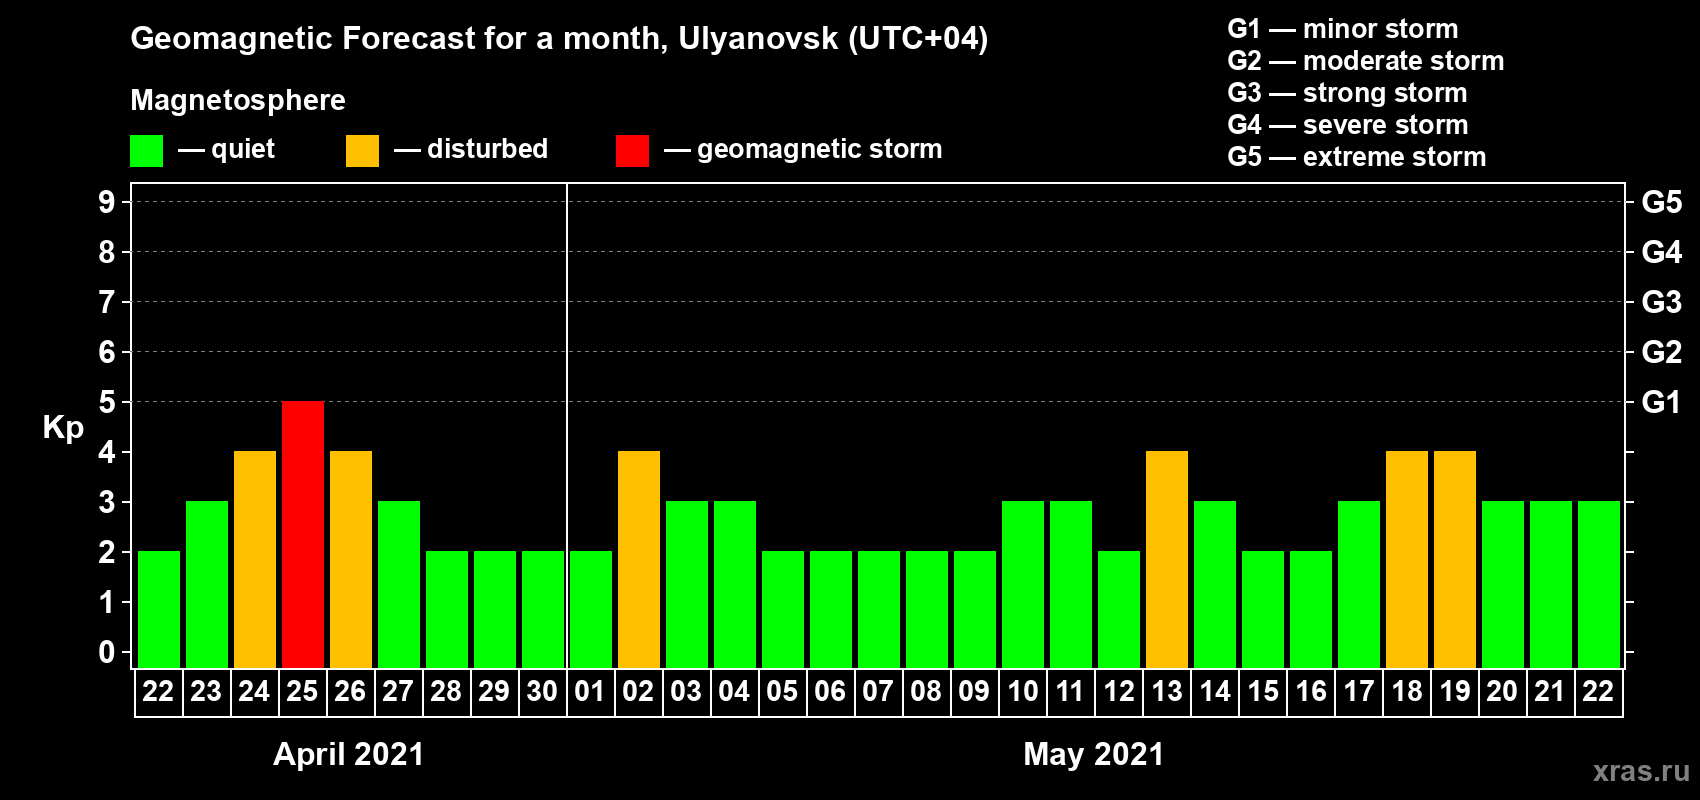Select the orange bar for April 26
This screenshot has width=1700, height=800.
351,560
